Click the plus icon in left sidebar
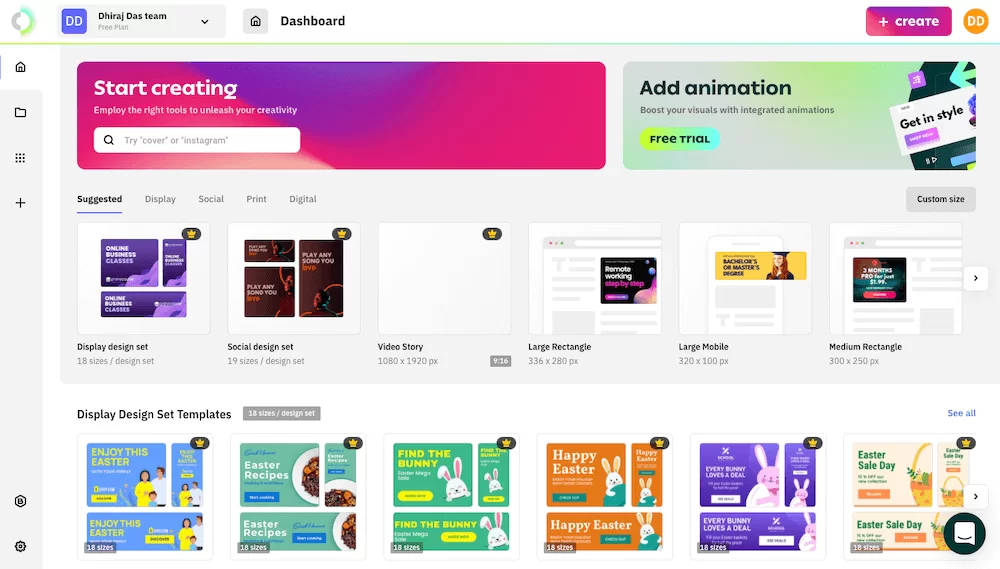 click(x=20, y=203)
